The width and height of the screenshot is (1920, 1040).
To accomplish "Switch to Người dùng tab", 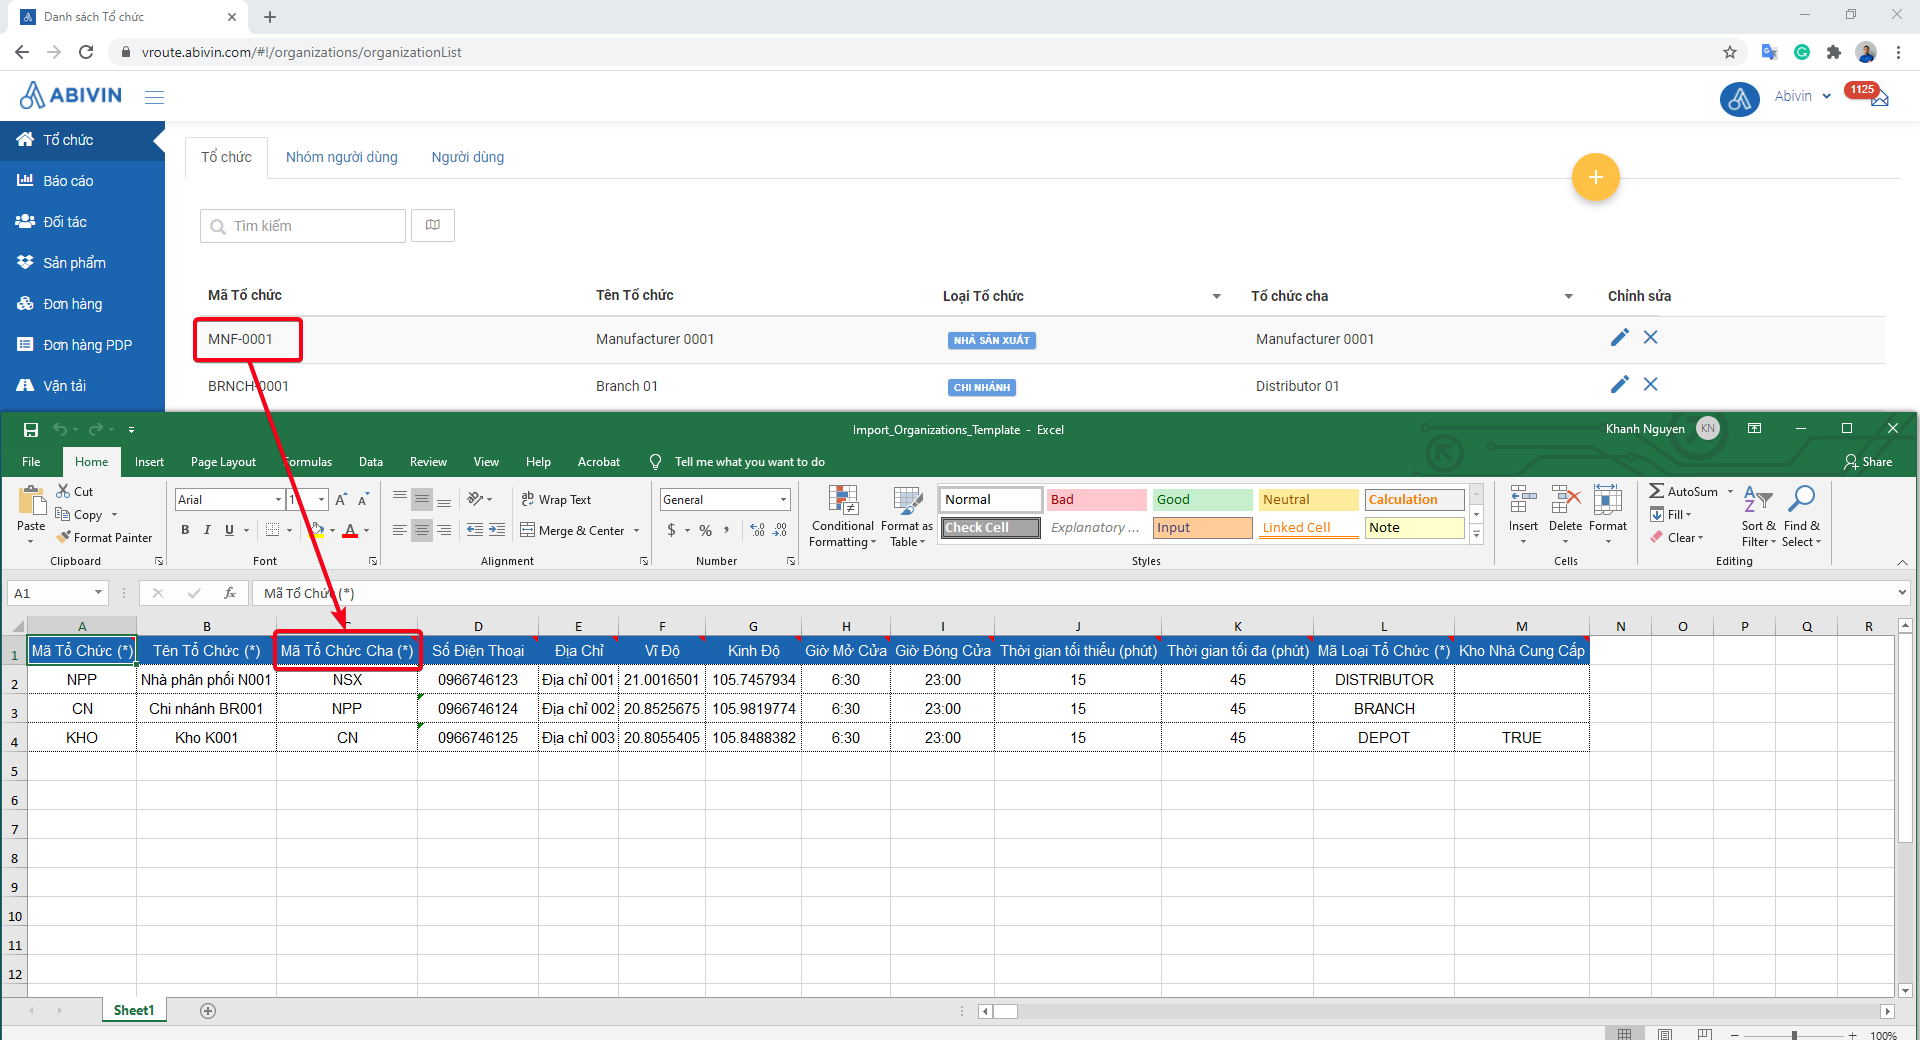I will (x=468, y=157).
